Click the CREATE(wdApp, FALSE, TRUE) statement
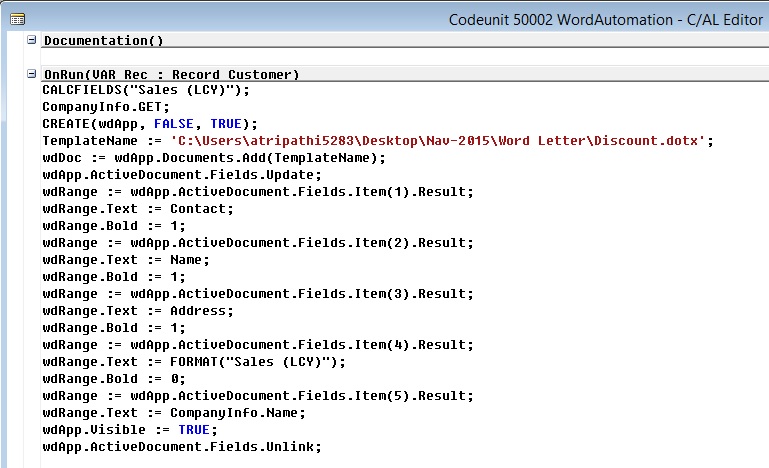The height and width of the screenshot is (468, 769). tap(149, 123)
